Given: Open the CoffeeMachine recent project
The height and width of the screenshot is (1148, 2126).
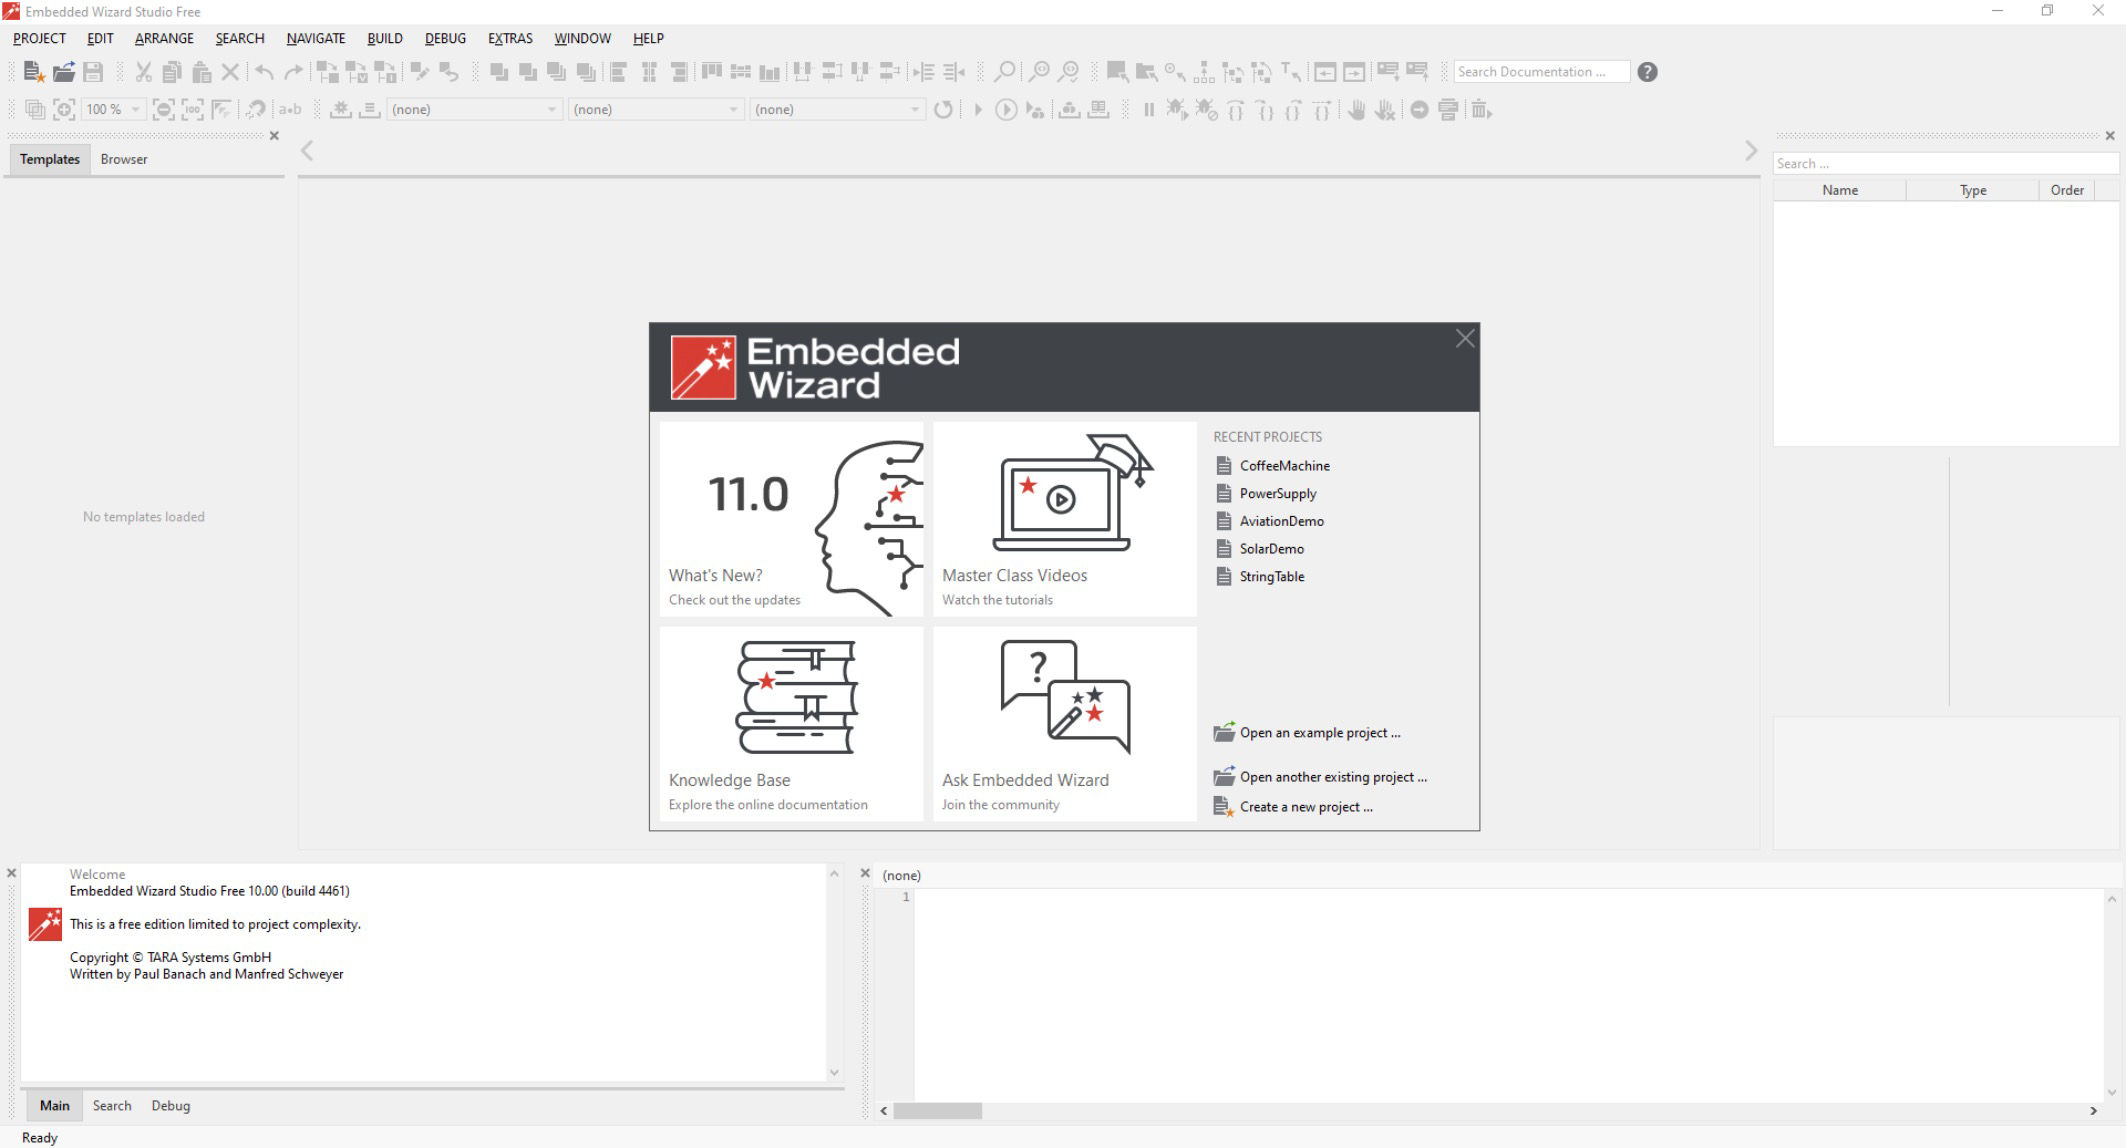Looking at the screenshot, I should point(1284,466).
